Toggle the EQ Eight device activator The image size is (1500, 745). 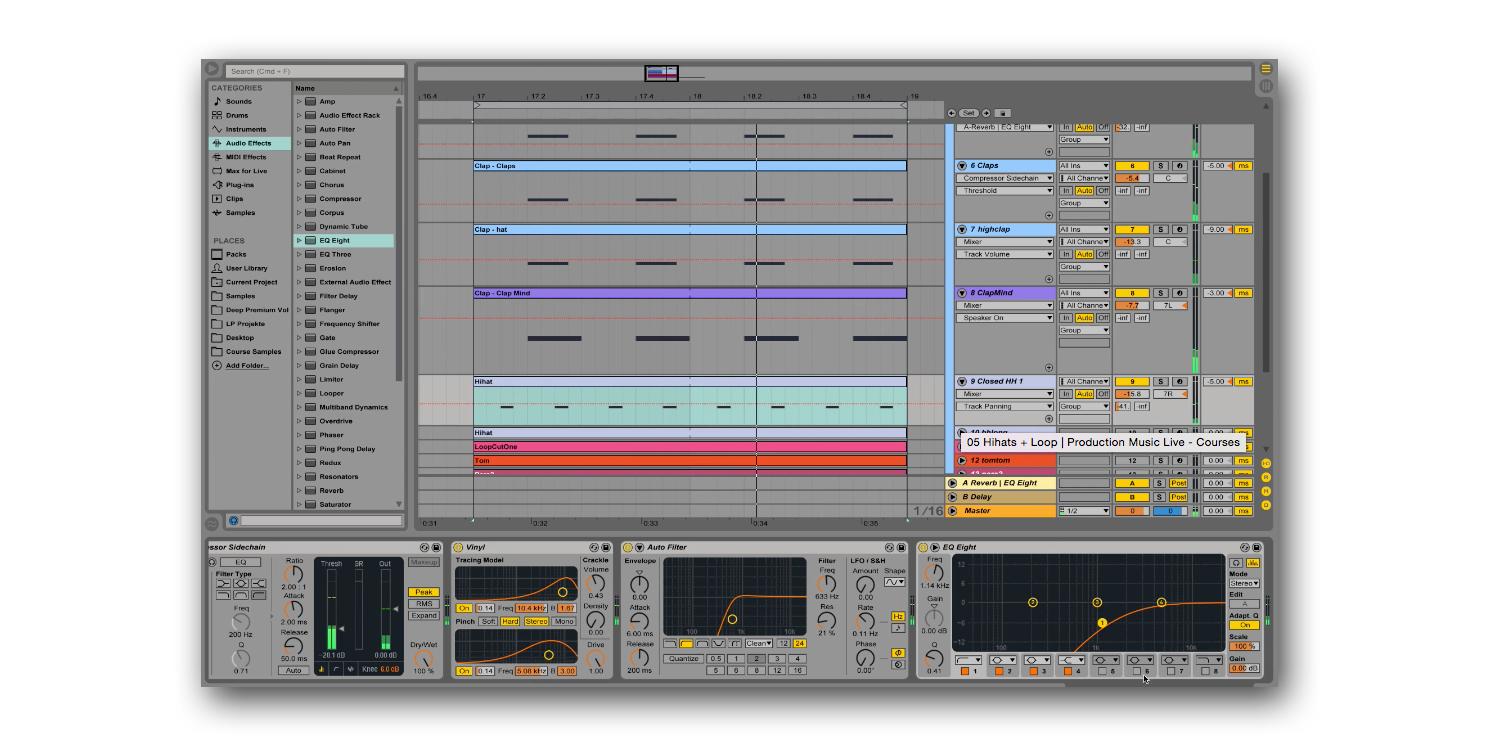tap(923, 547)
